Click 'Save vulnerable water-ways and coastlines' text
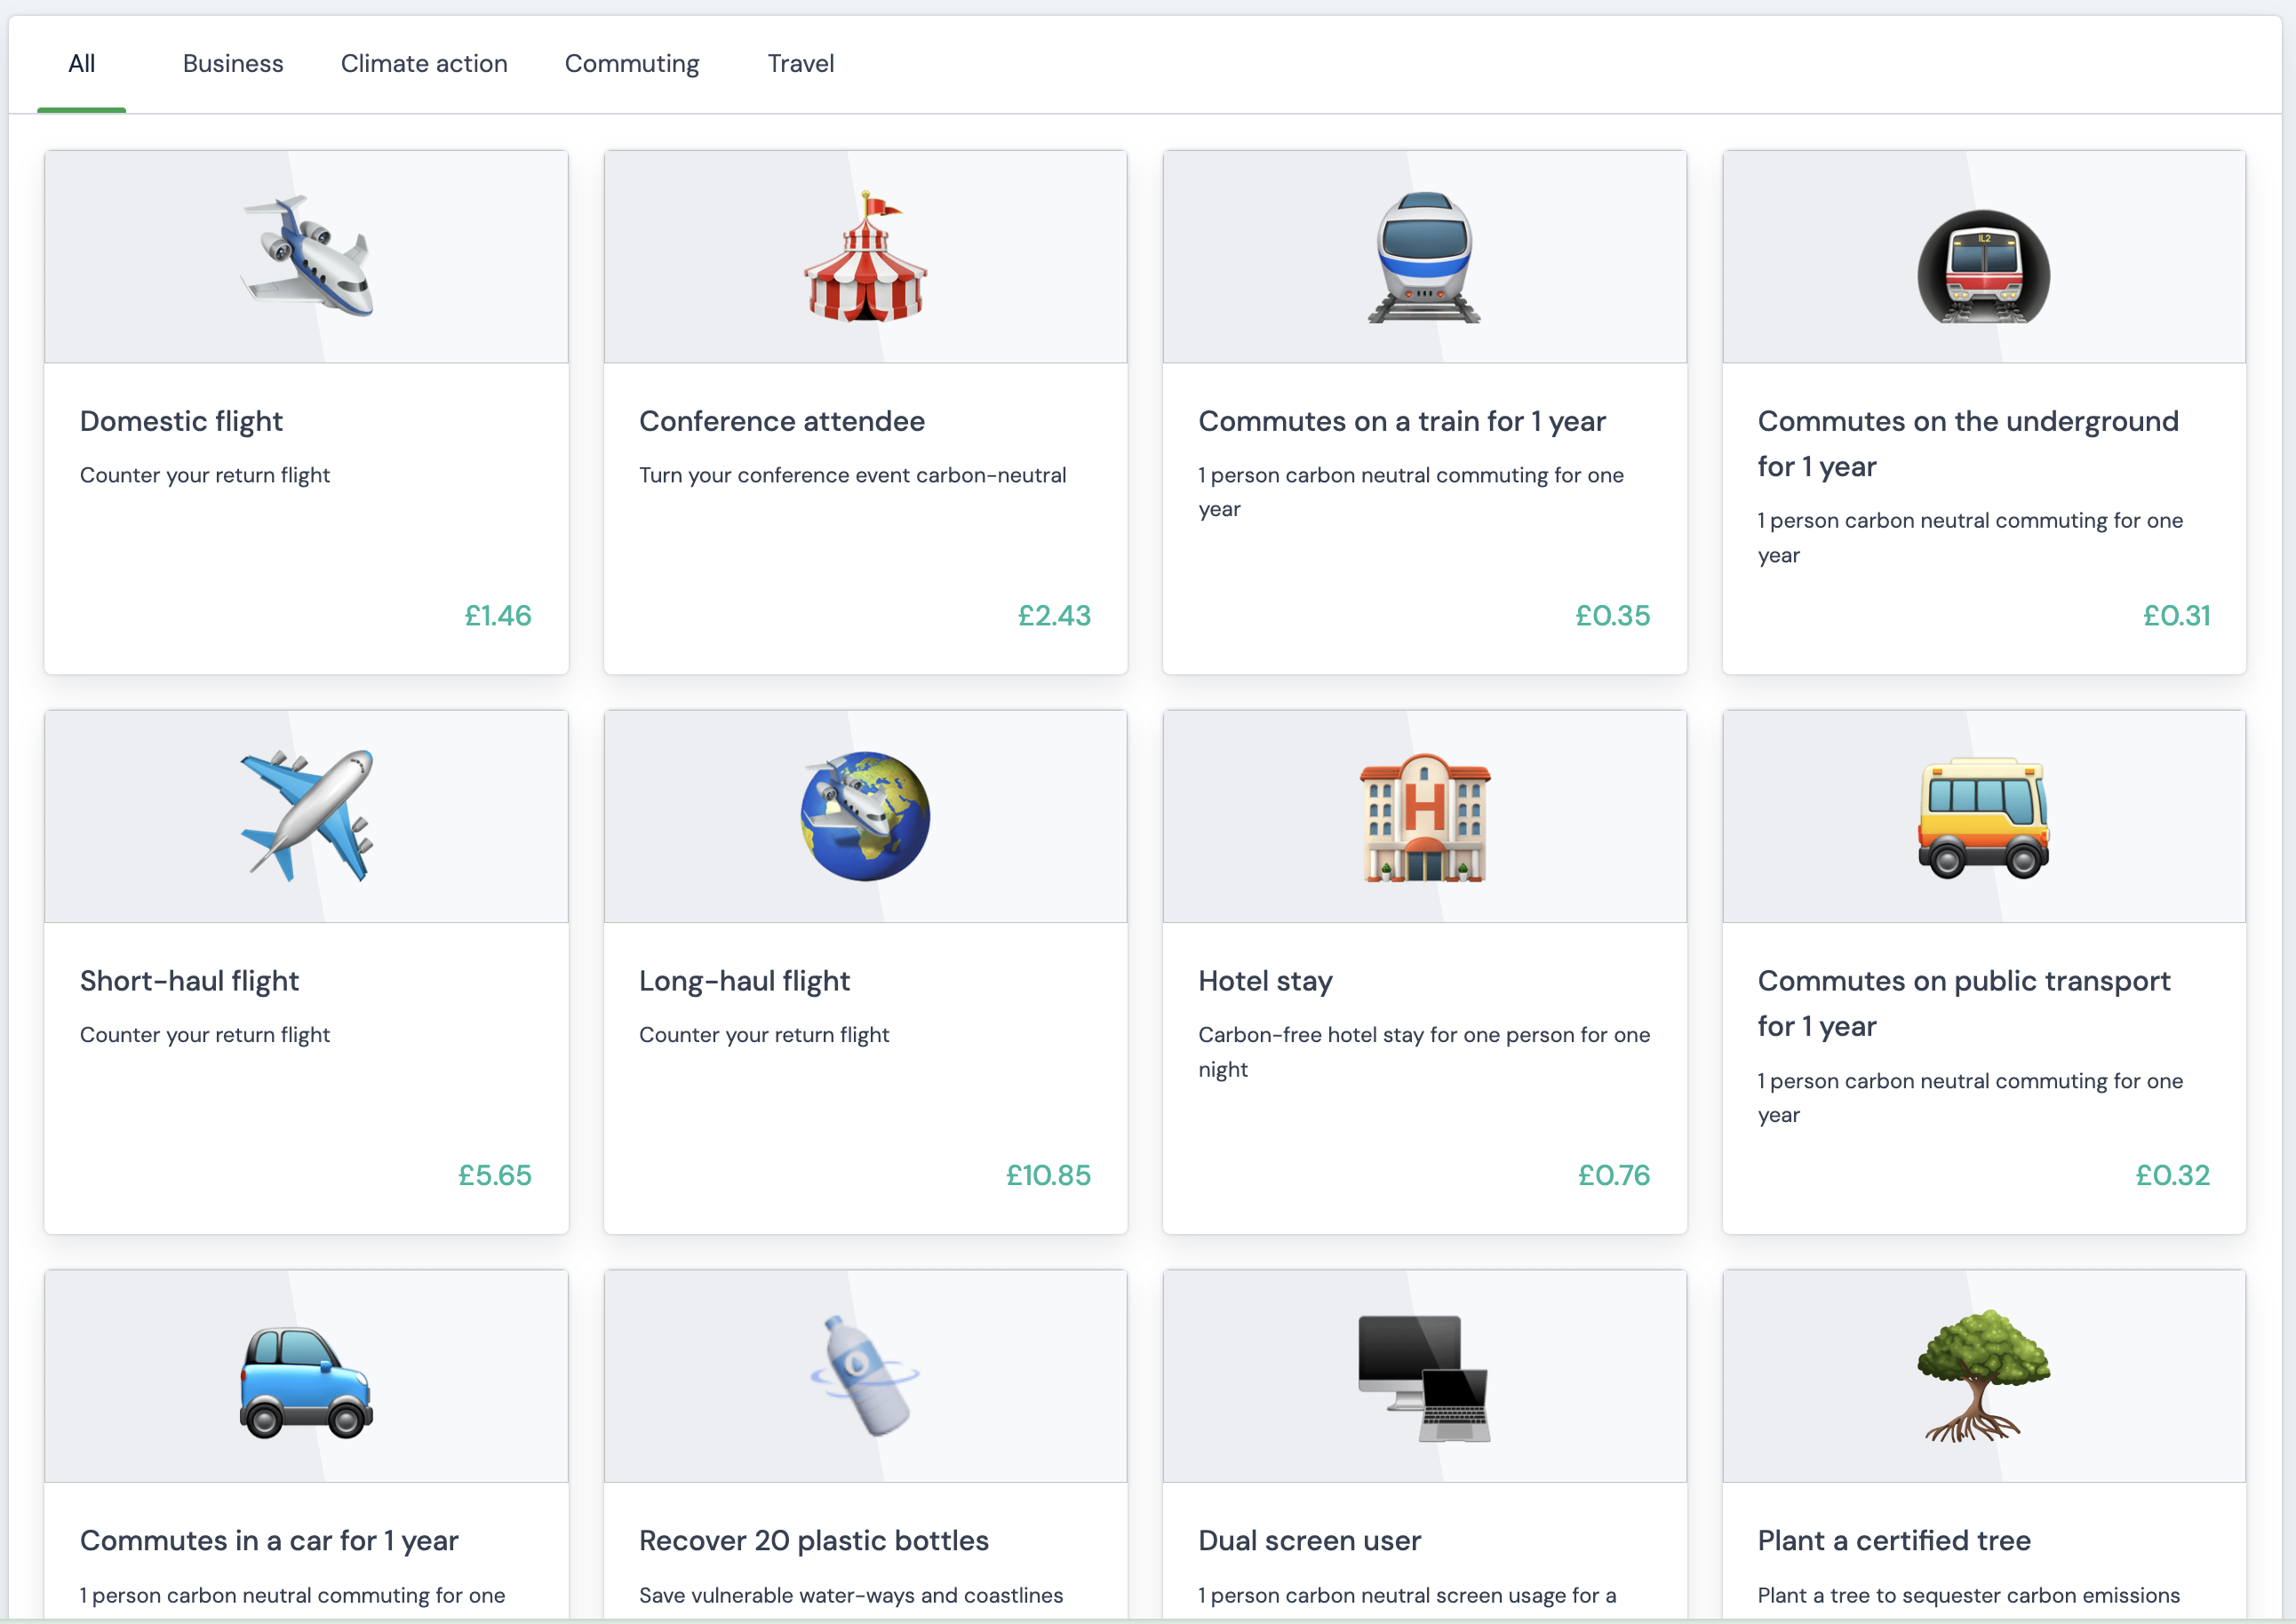 [x=851, y=1595]
